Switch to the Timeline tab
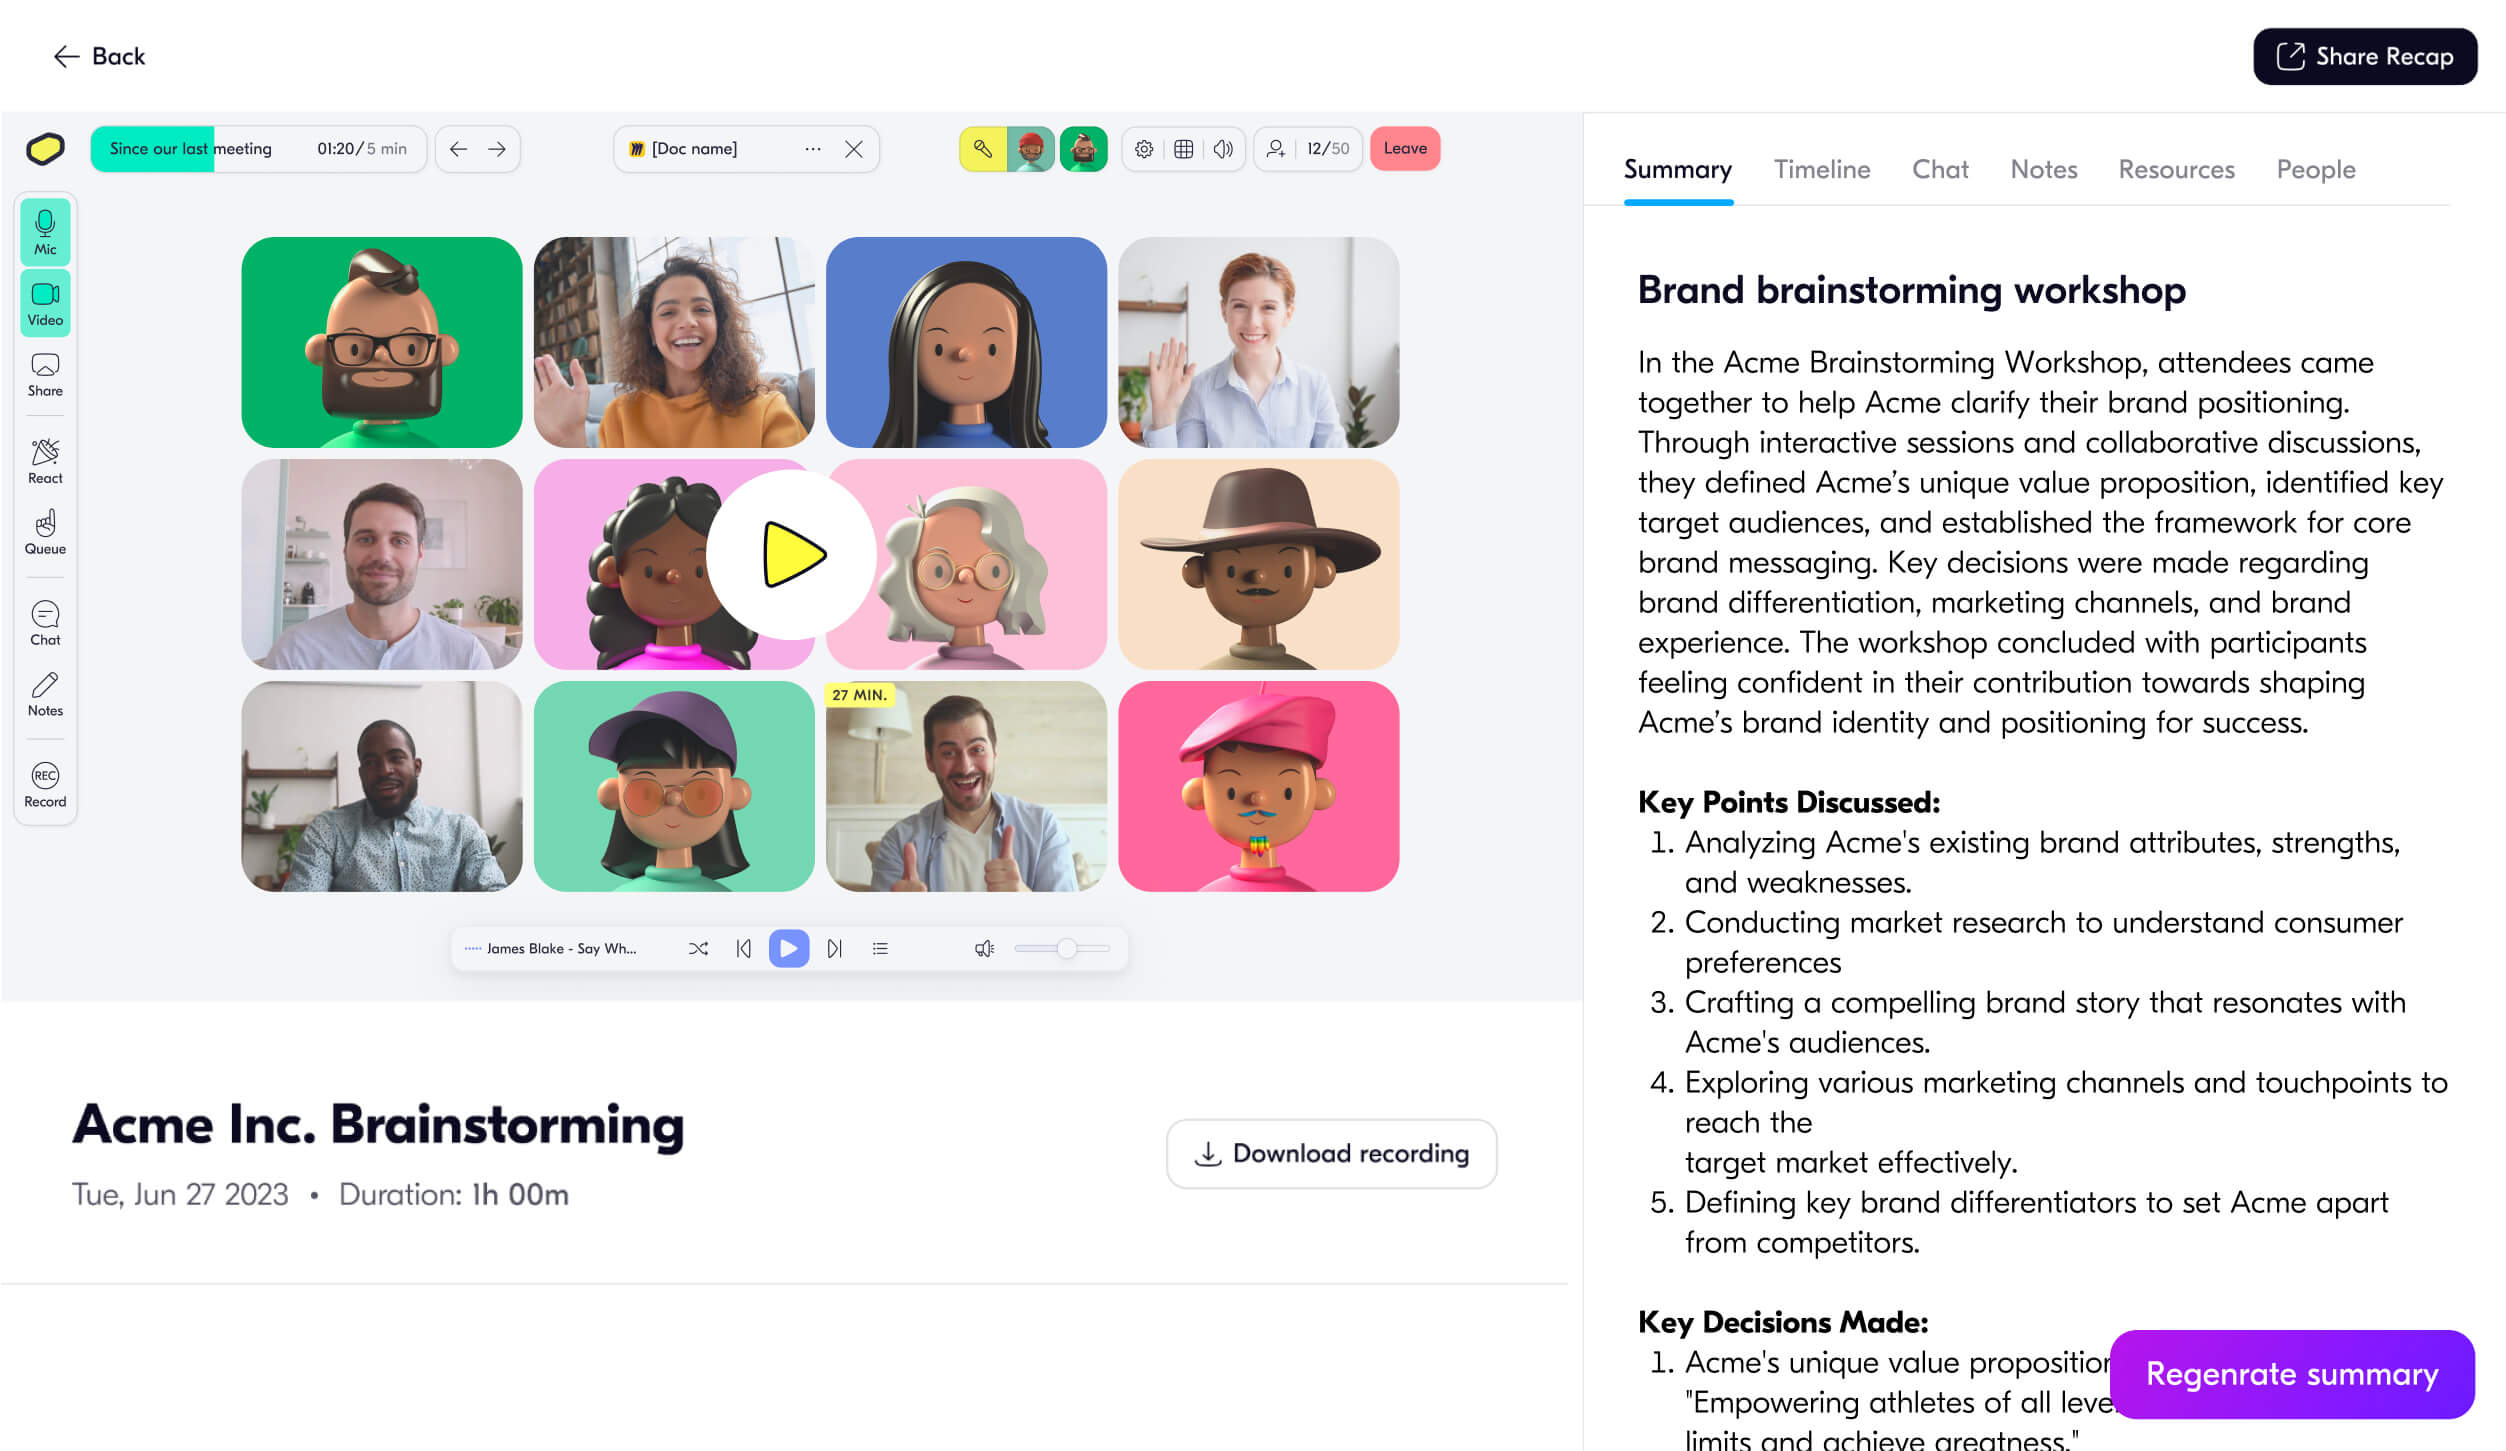This screenshot has width=2506, height=1451. pos(1821,169)
